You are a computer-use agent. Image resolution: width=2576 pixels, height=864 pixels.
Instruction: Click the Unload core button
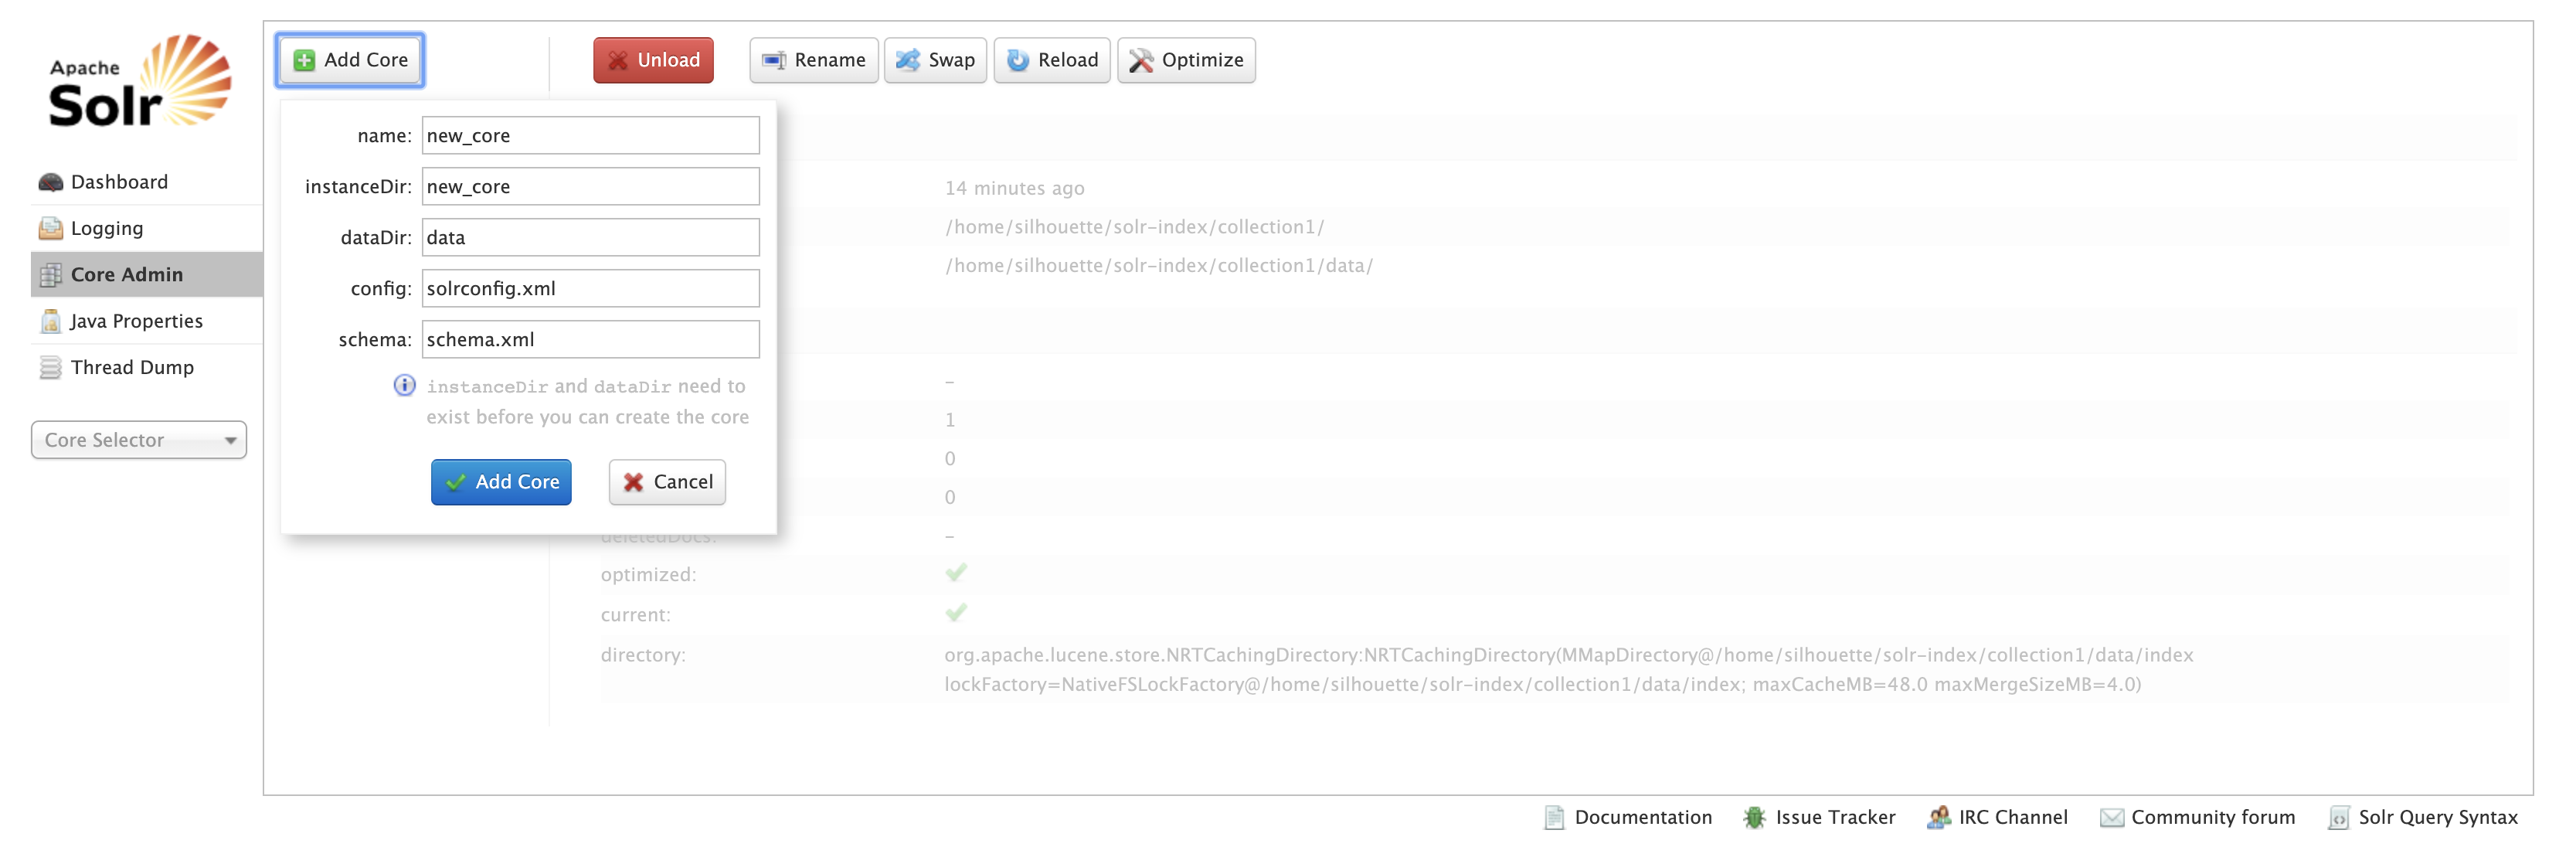coord(653,60)
